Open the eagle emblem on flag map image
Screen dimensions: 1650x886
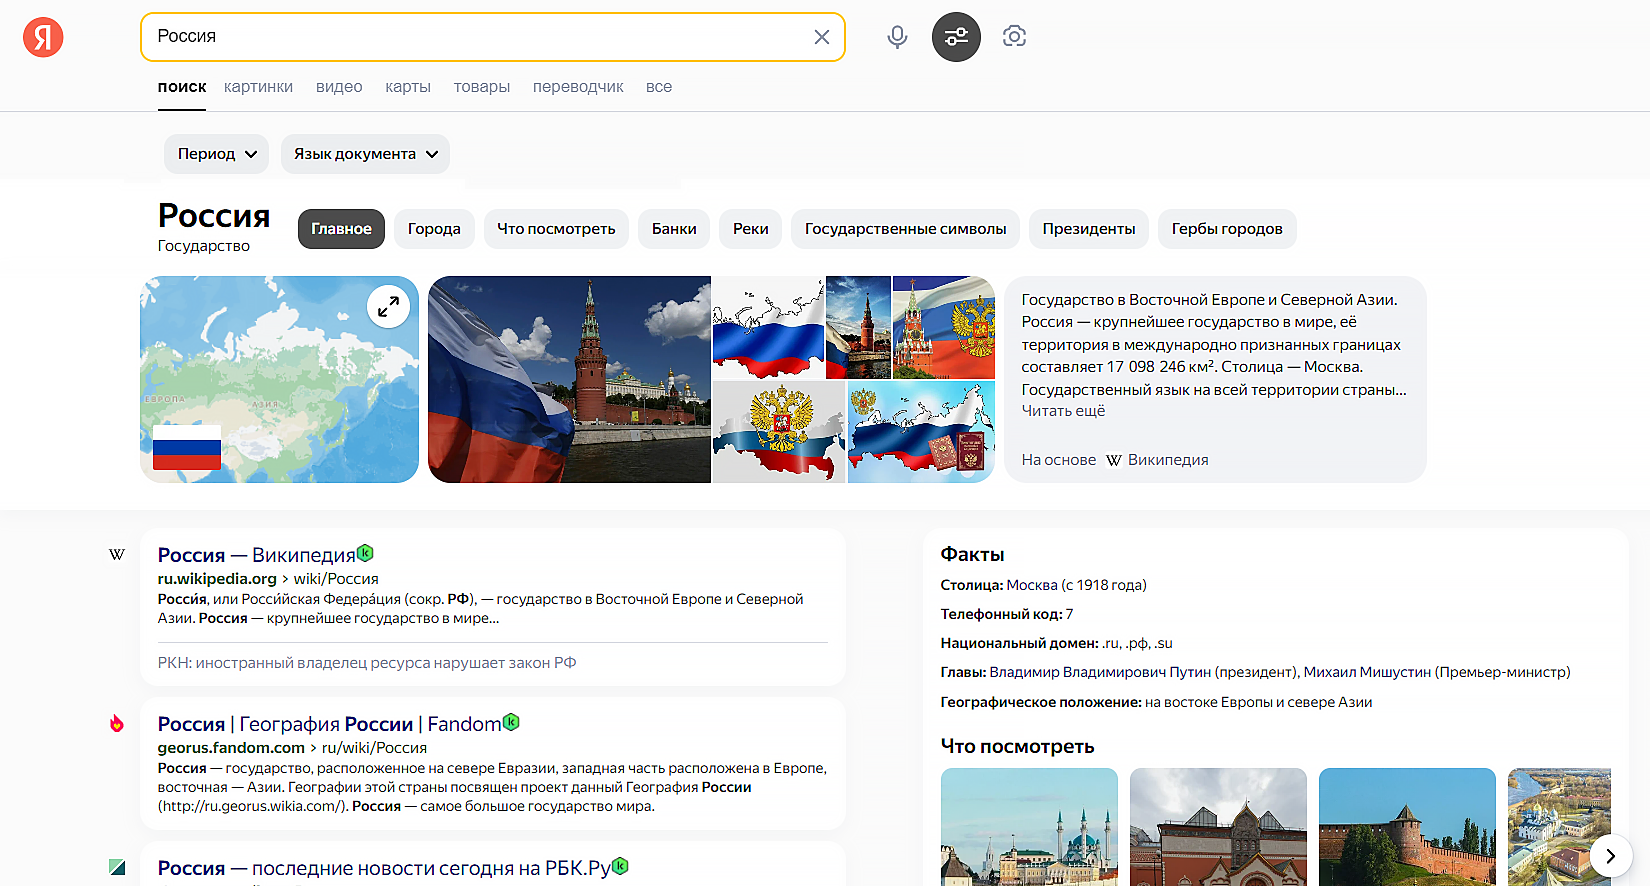tap(779, 432)
